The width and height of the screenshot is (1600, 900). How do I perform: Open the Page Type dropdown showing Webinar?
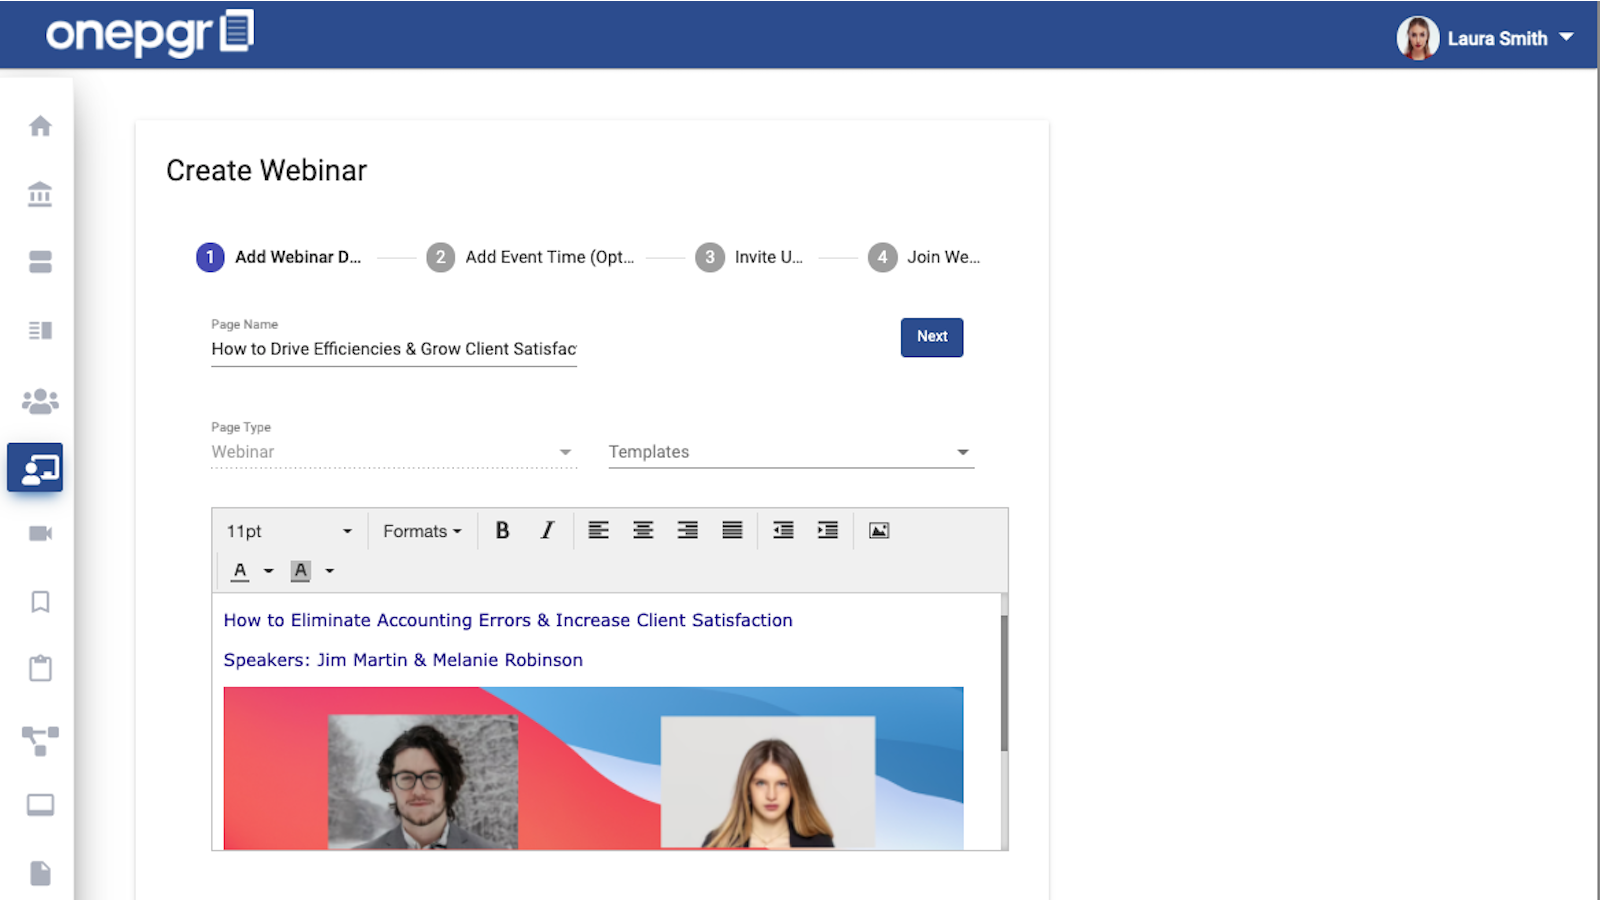(392, 451)
